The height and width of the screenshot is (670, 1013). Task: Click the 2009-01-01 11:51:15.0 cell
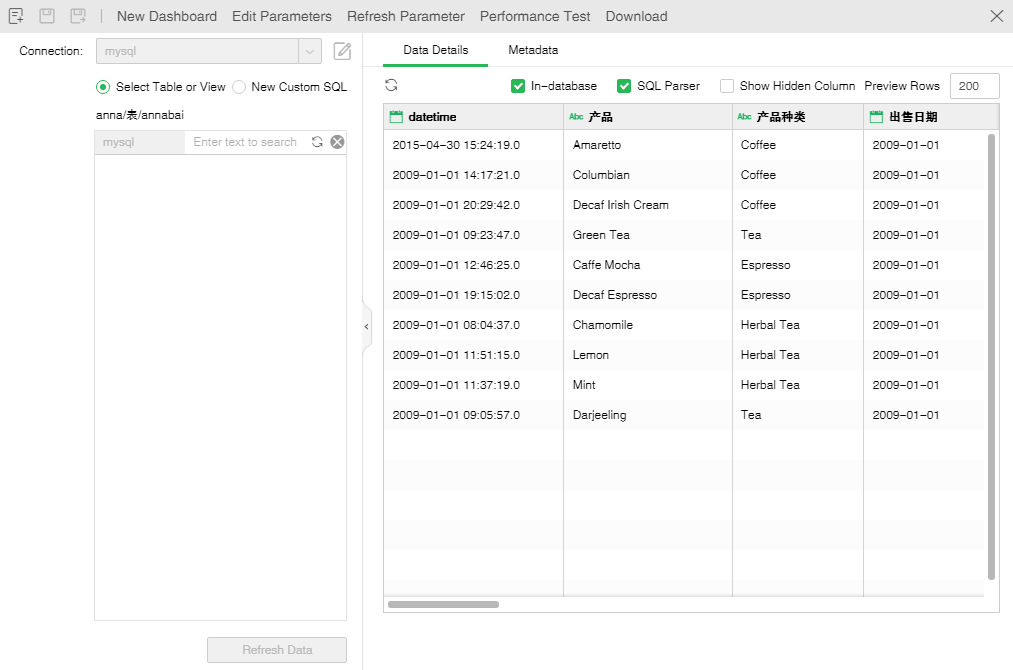coord(474,355)
